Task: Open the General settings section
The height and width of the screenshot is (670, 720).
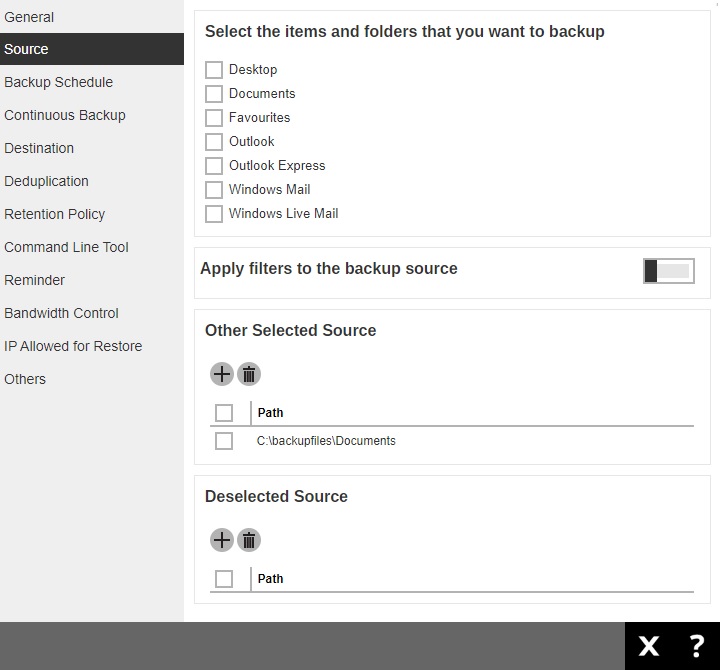Action: point(92,17)
